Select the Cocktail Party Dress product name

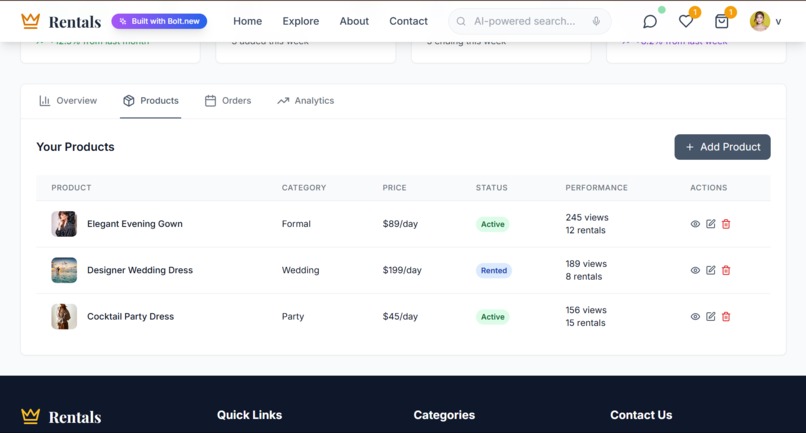click(131, 316)
